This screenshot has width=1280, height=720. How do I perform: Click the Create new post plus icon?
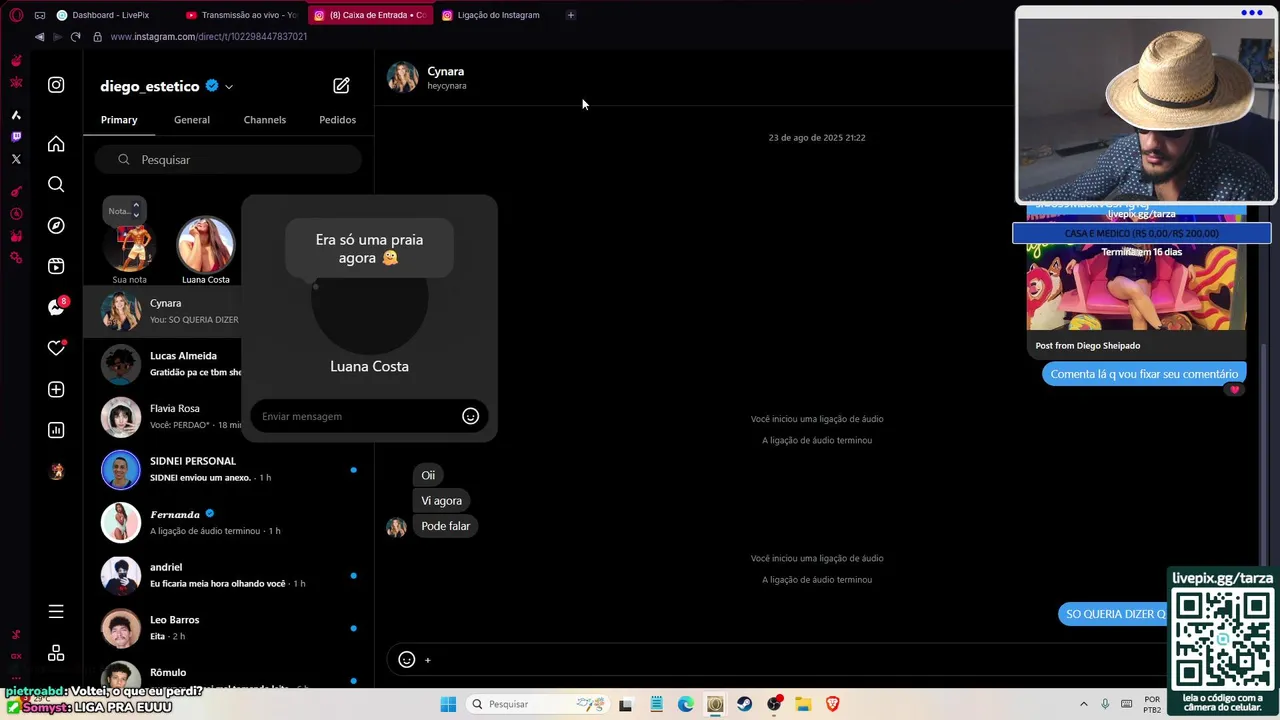pos(56,389)
